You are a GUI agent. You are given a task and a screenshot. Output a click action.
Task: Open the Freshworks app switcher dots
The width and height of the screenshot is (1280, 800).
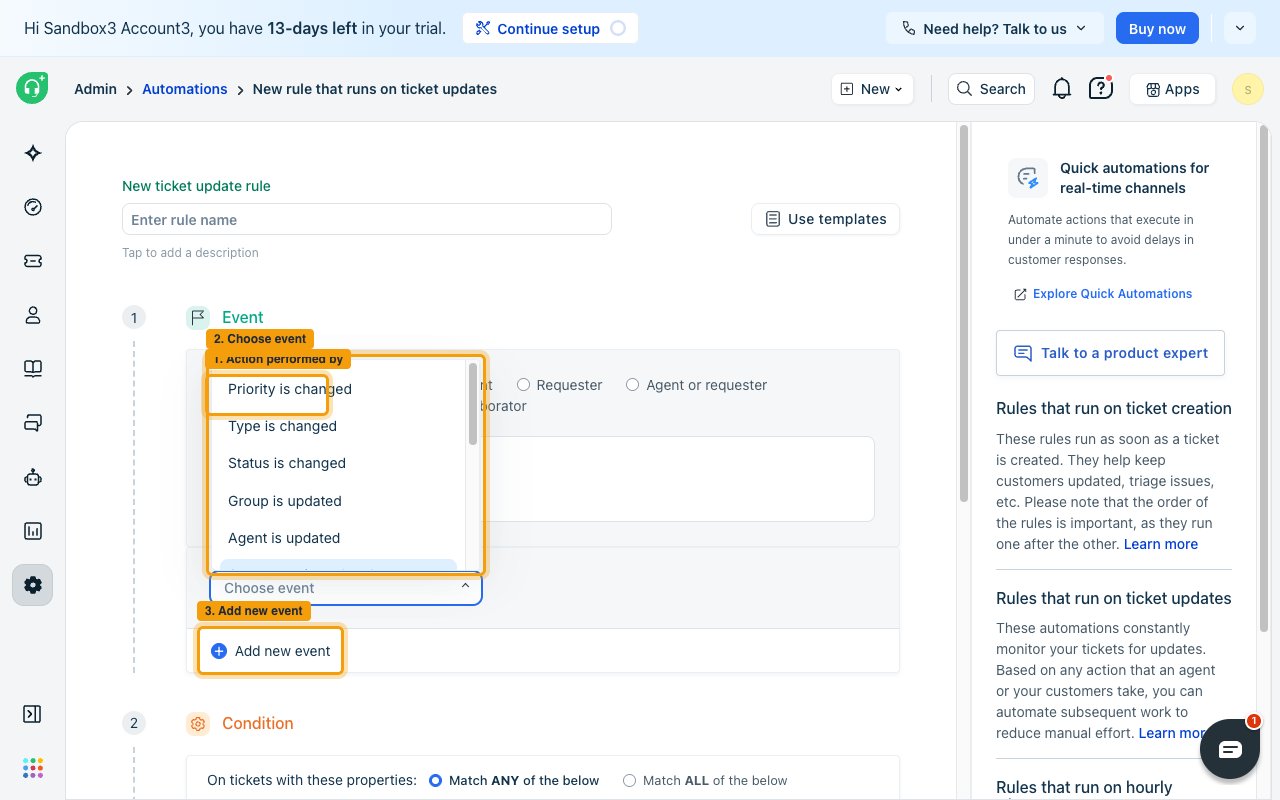pos(32,767)
